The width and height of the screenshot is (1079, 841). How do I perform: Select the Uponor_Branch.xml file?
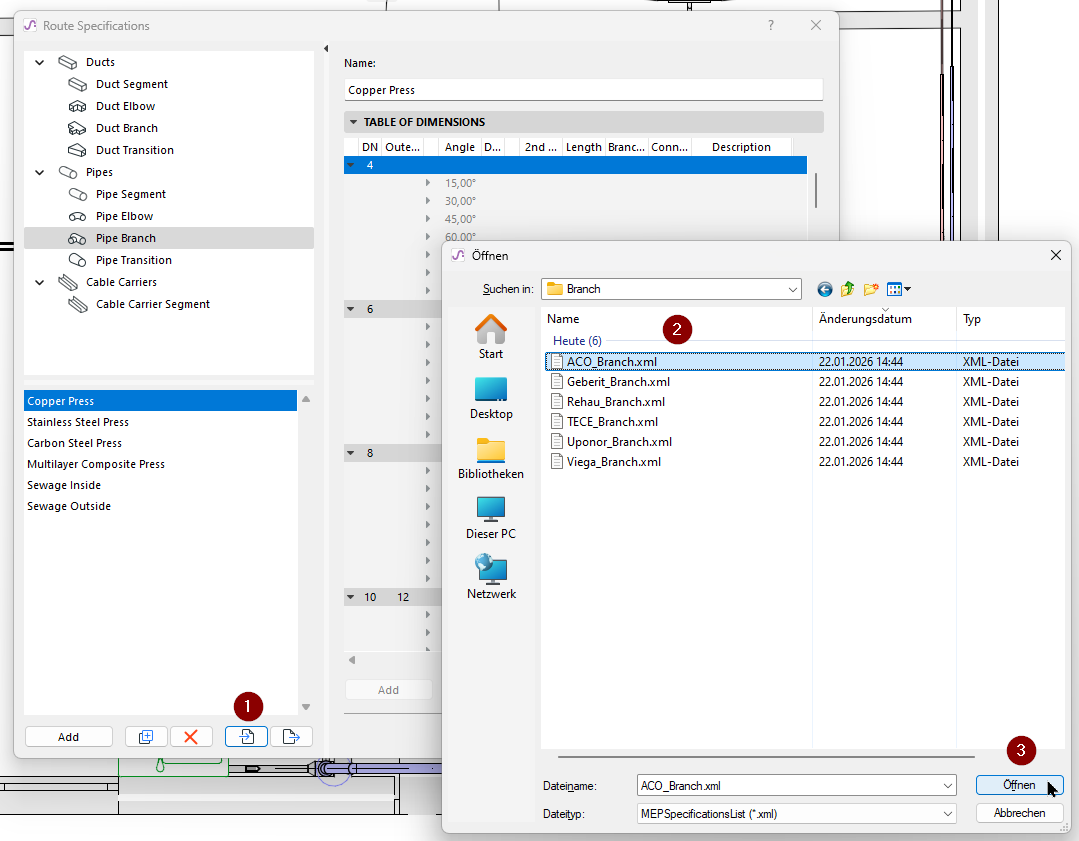pyautogui.click(x=619, y=441)
